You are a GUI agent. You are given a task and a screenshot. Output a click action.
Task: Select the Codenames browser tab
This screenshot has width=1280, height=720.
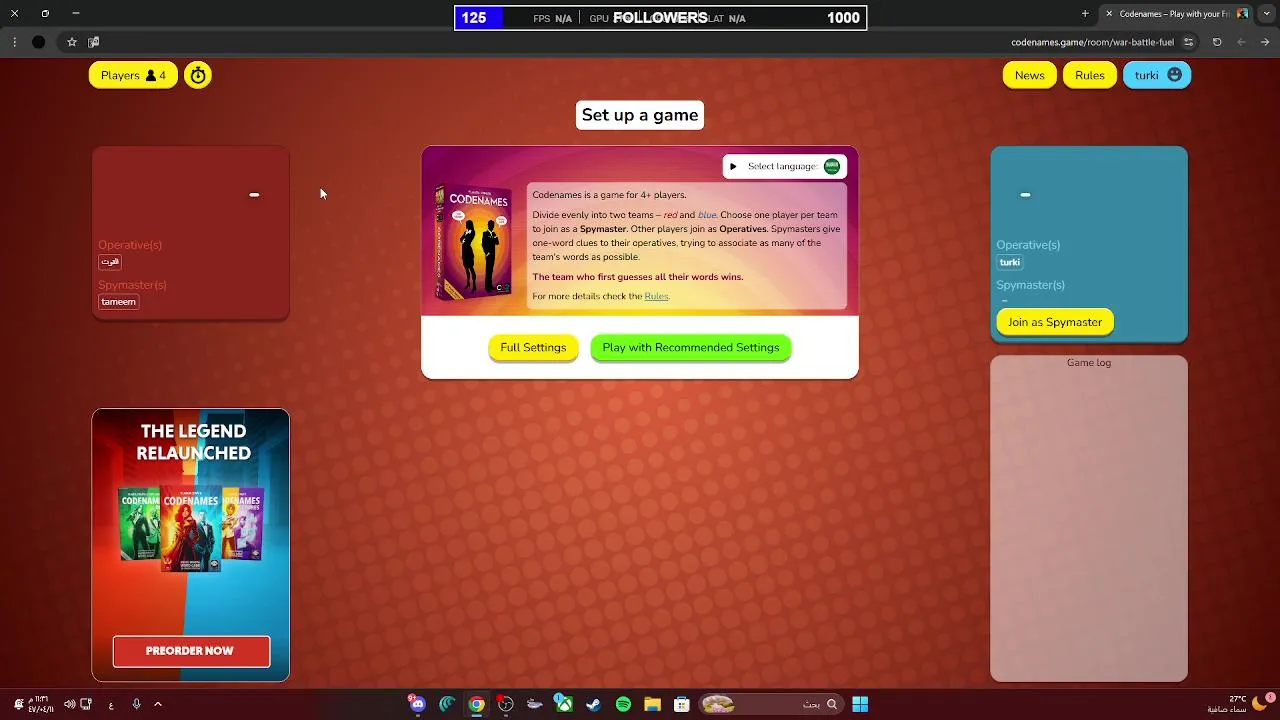1175,14
